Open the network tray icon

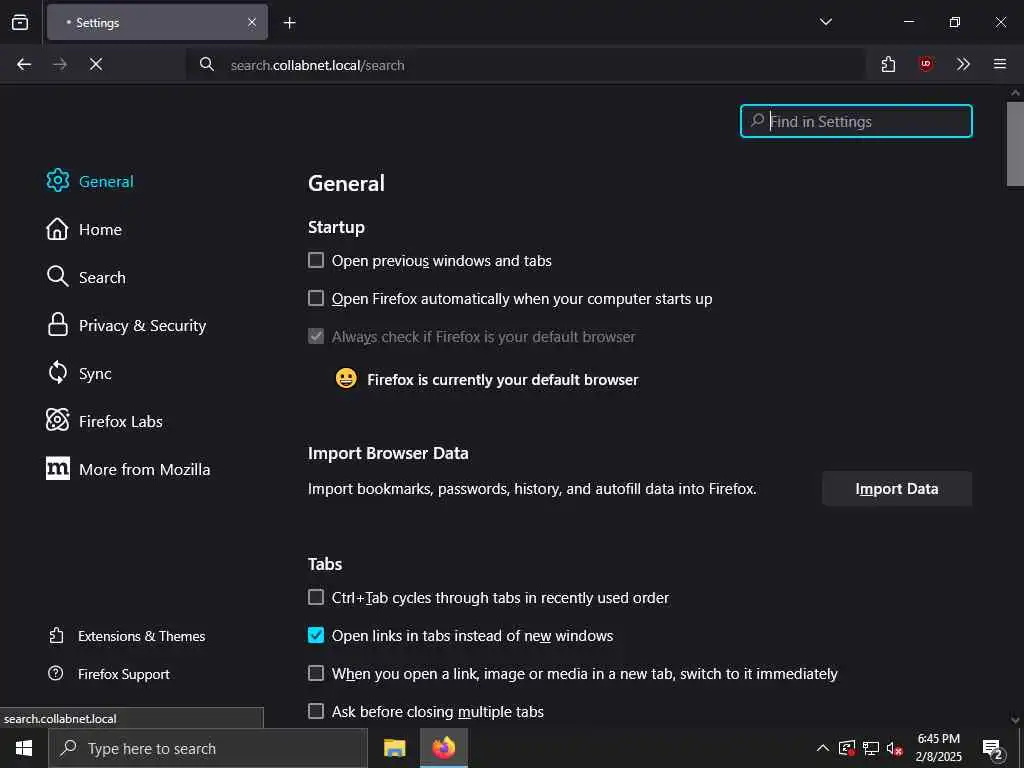(871, 748)
